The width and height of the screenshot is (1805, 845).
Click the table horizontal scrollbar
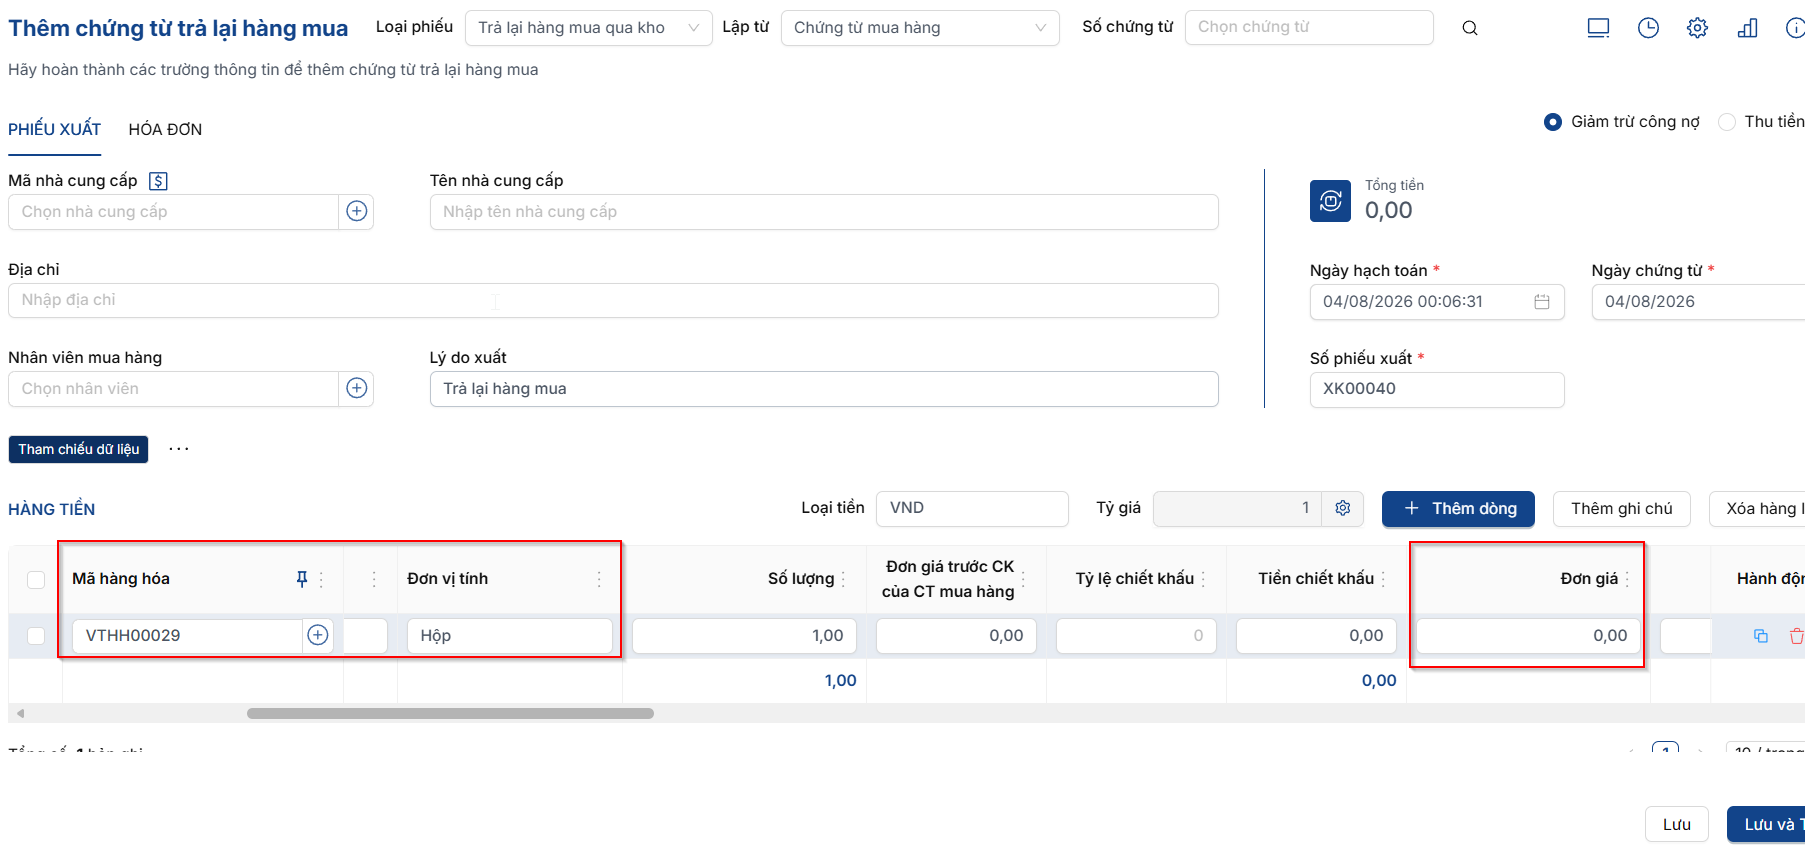coord(450,713)
